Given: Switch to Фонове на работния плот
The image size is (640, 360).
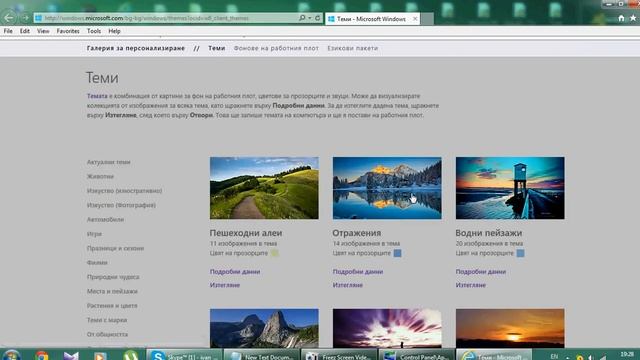Looking at the screenshot, I should (276, 48).
